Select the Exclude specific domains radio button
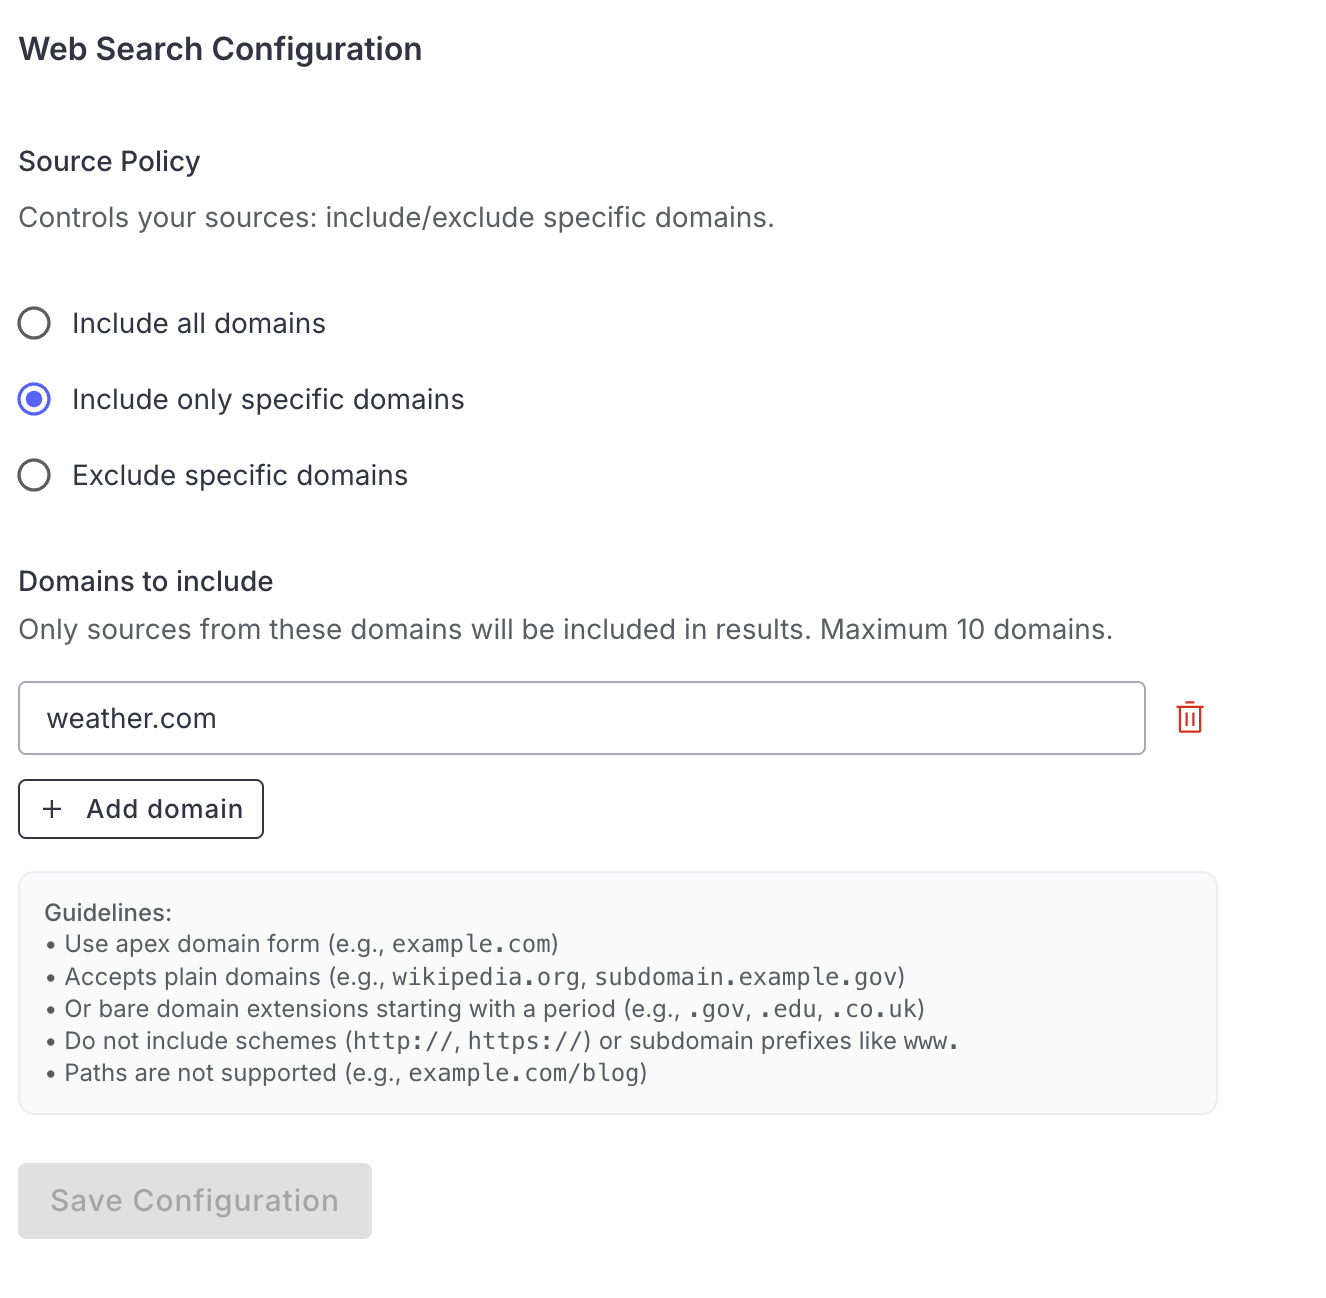Viewport: 1326px width, 1298px height. [x=35, y=475]
